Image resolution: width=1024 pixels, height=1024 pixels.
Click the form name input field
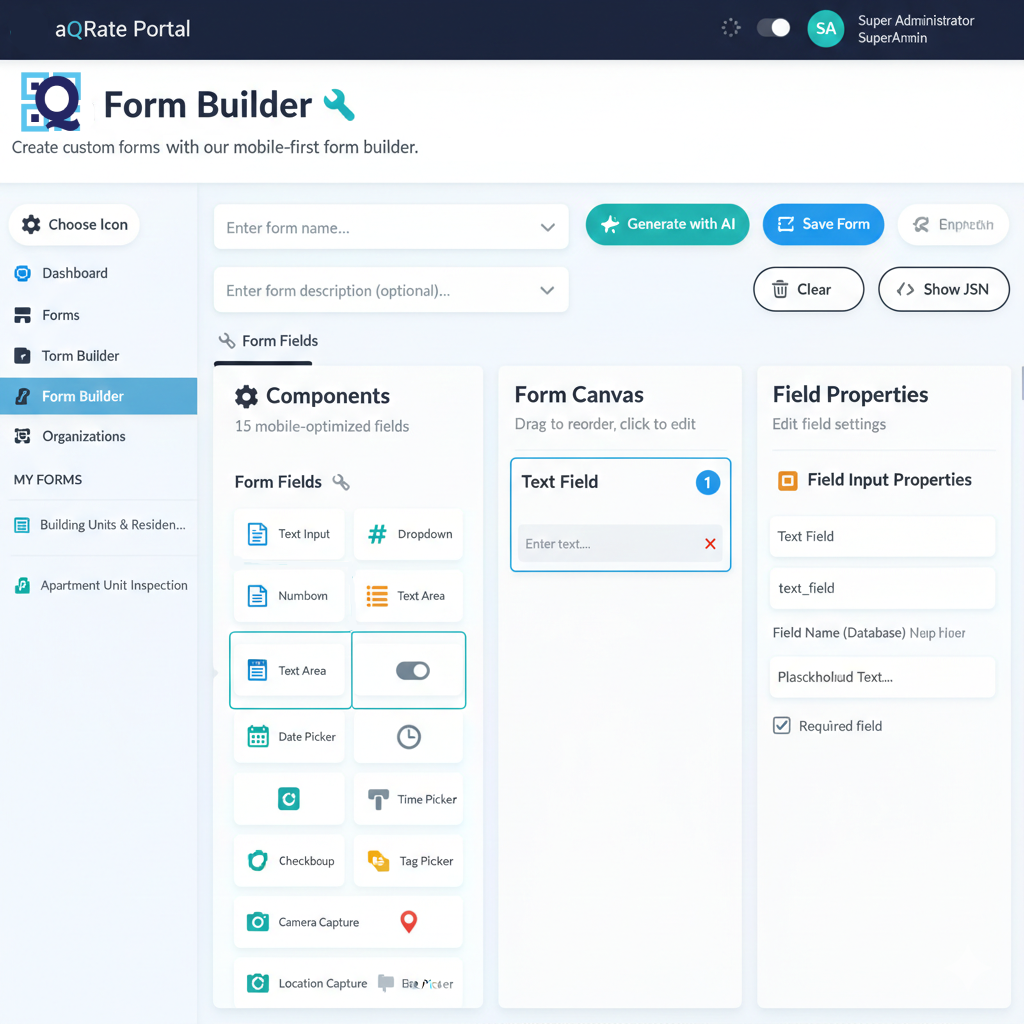391,227
